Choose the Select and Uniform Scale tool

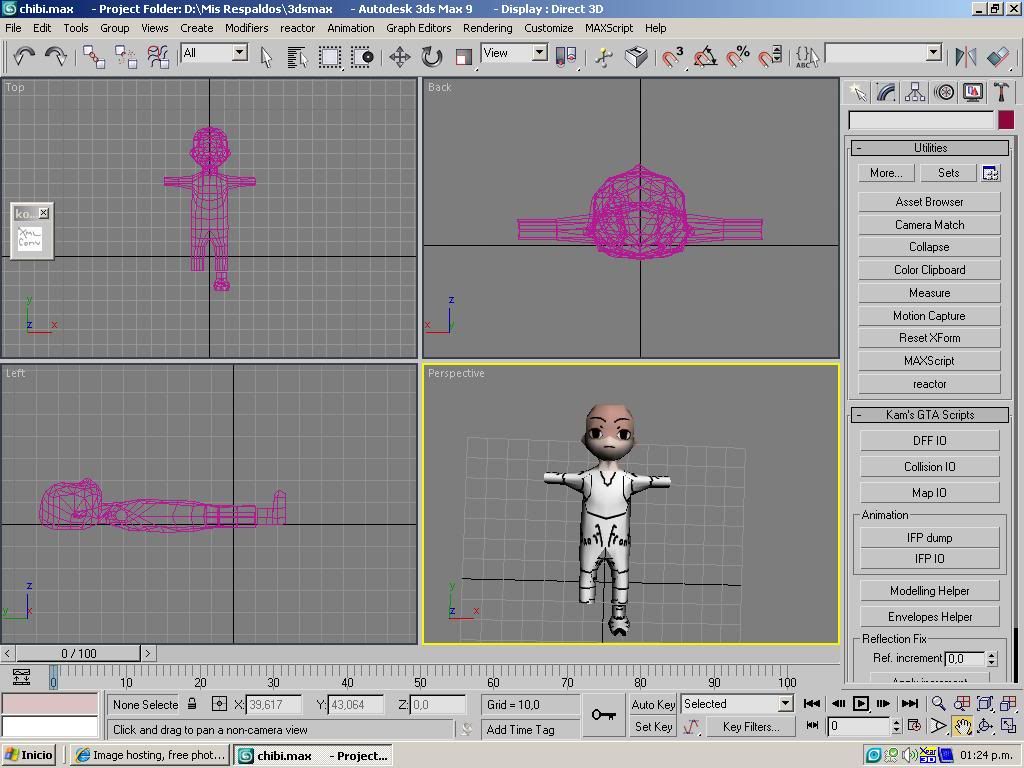pyautogui.click(x=463, y=57)
